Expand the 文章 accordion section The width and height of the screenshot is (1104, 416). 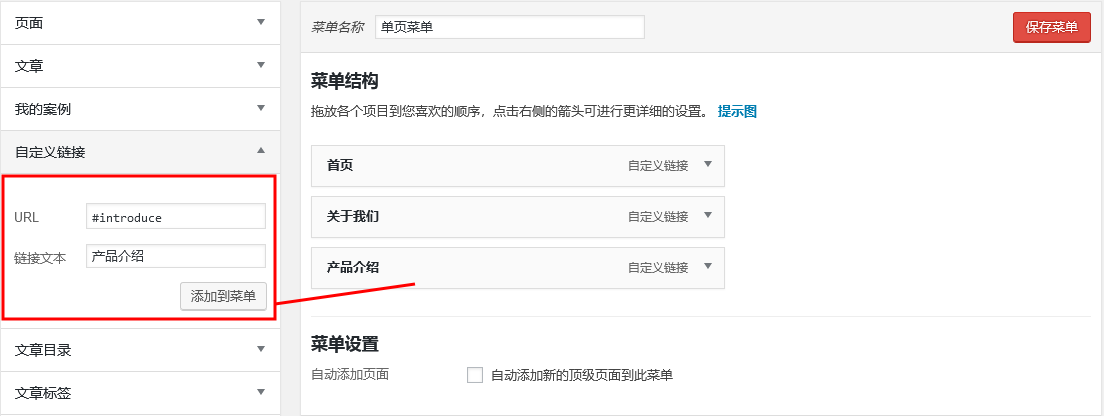[x=261, y=65]
